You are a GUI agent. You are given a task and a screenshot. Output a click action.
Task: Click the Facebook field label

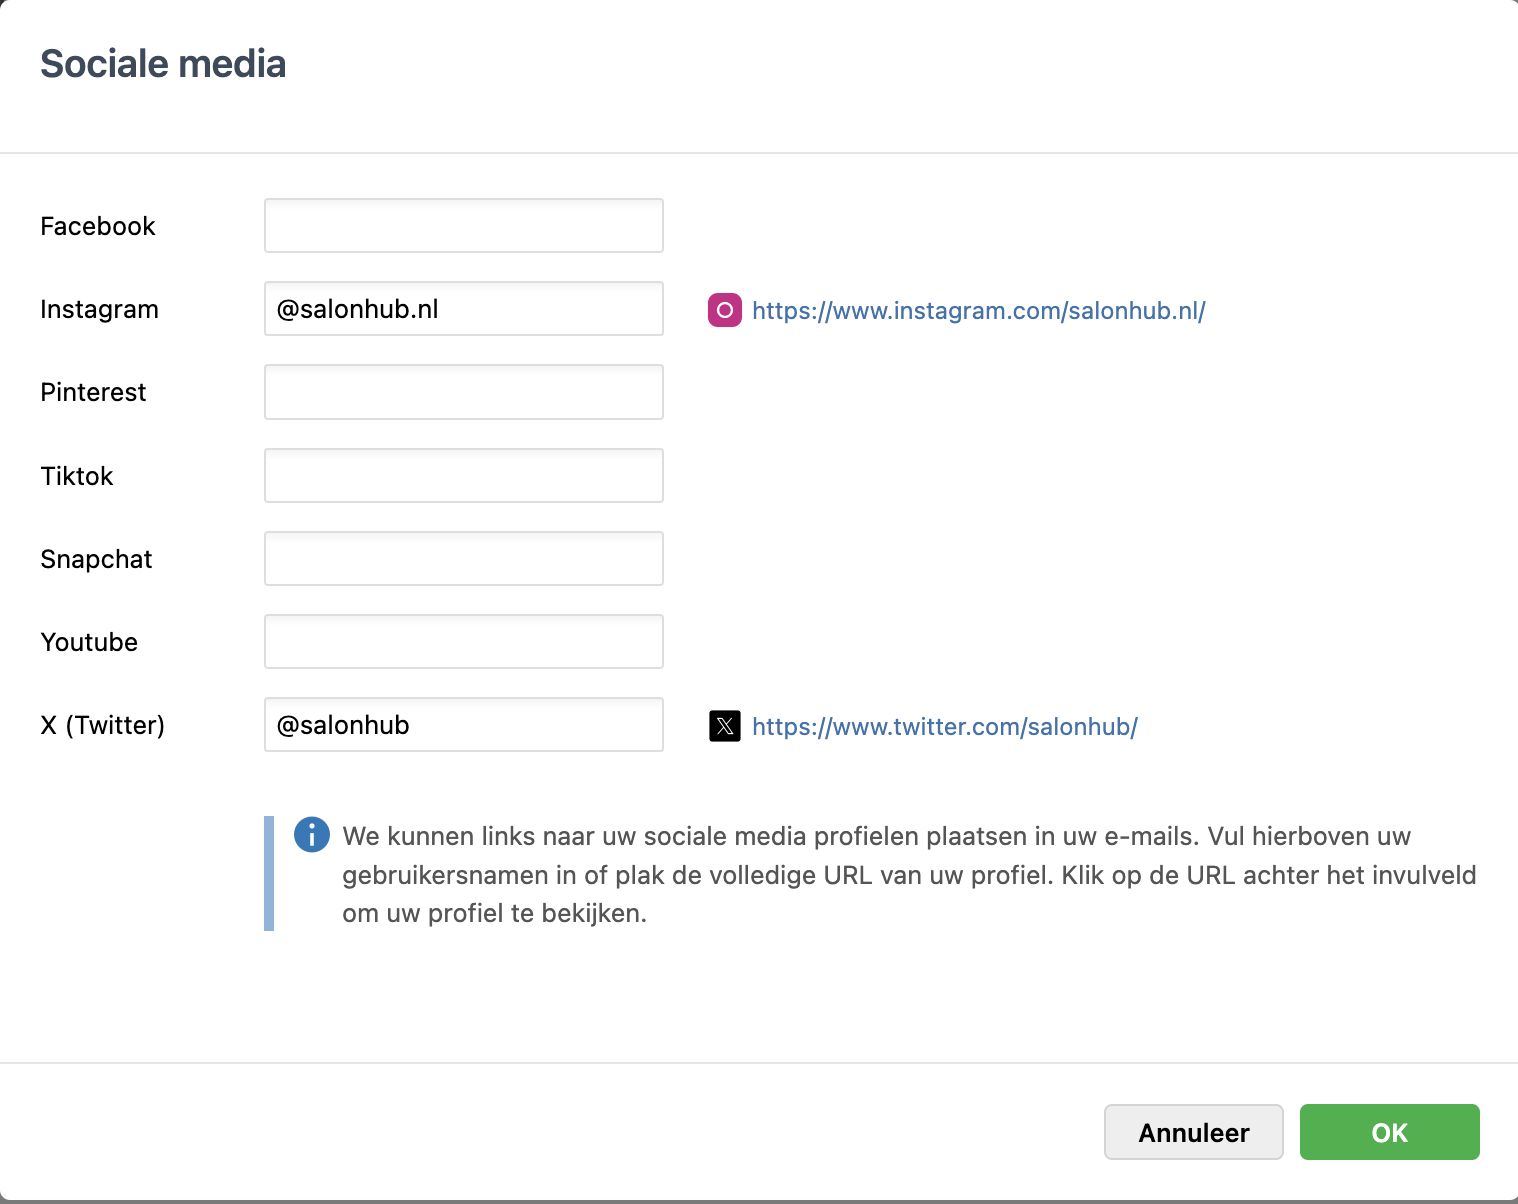pyautogui.click(x=98, y=227)
